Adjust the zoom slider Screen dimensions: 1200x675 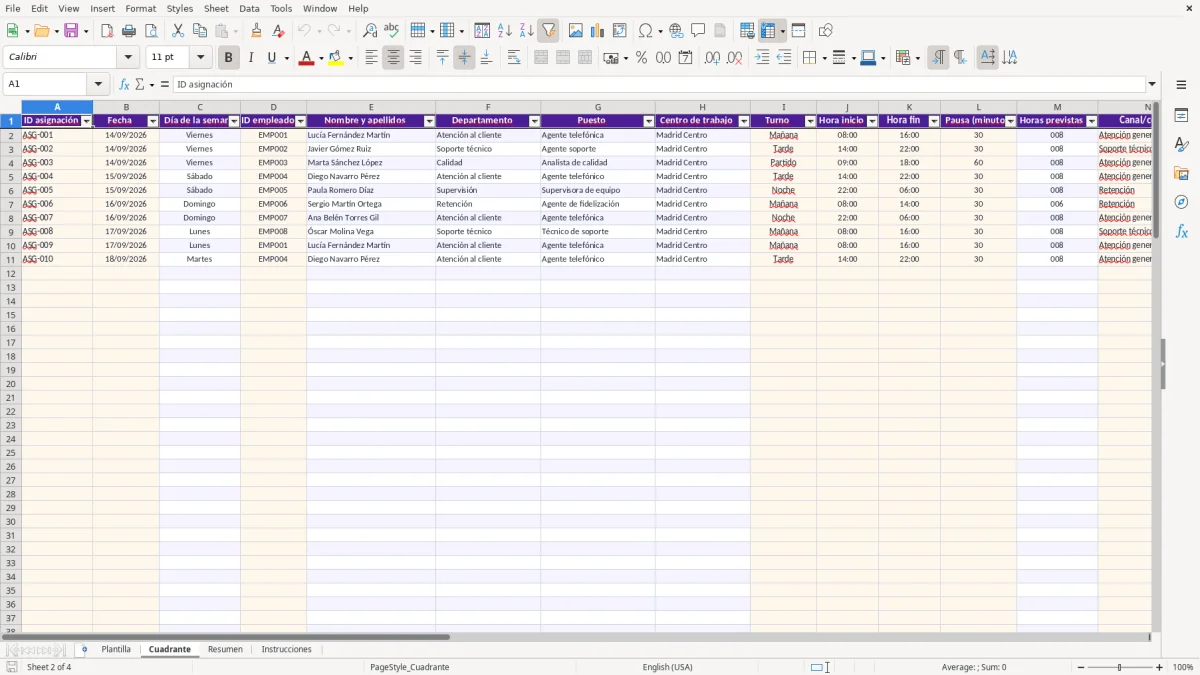(1120, 667)
